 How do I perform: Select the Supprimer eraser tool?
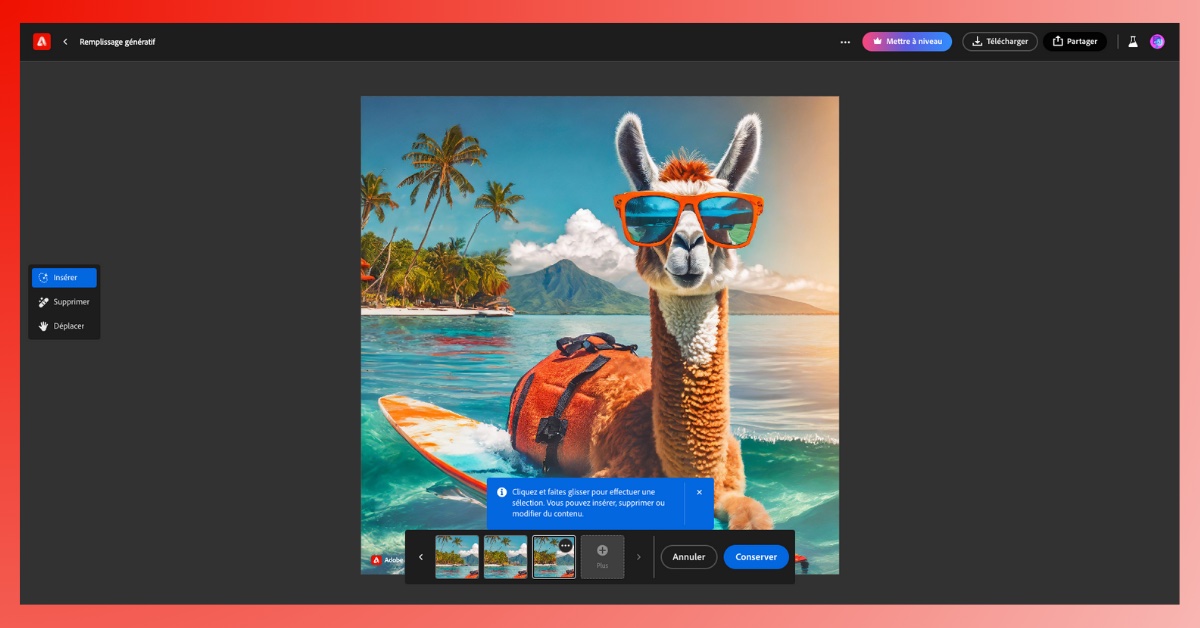[x=64, y=302]
